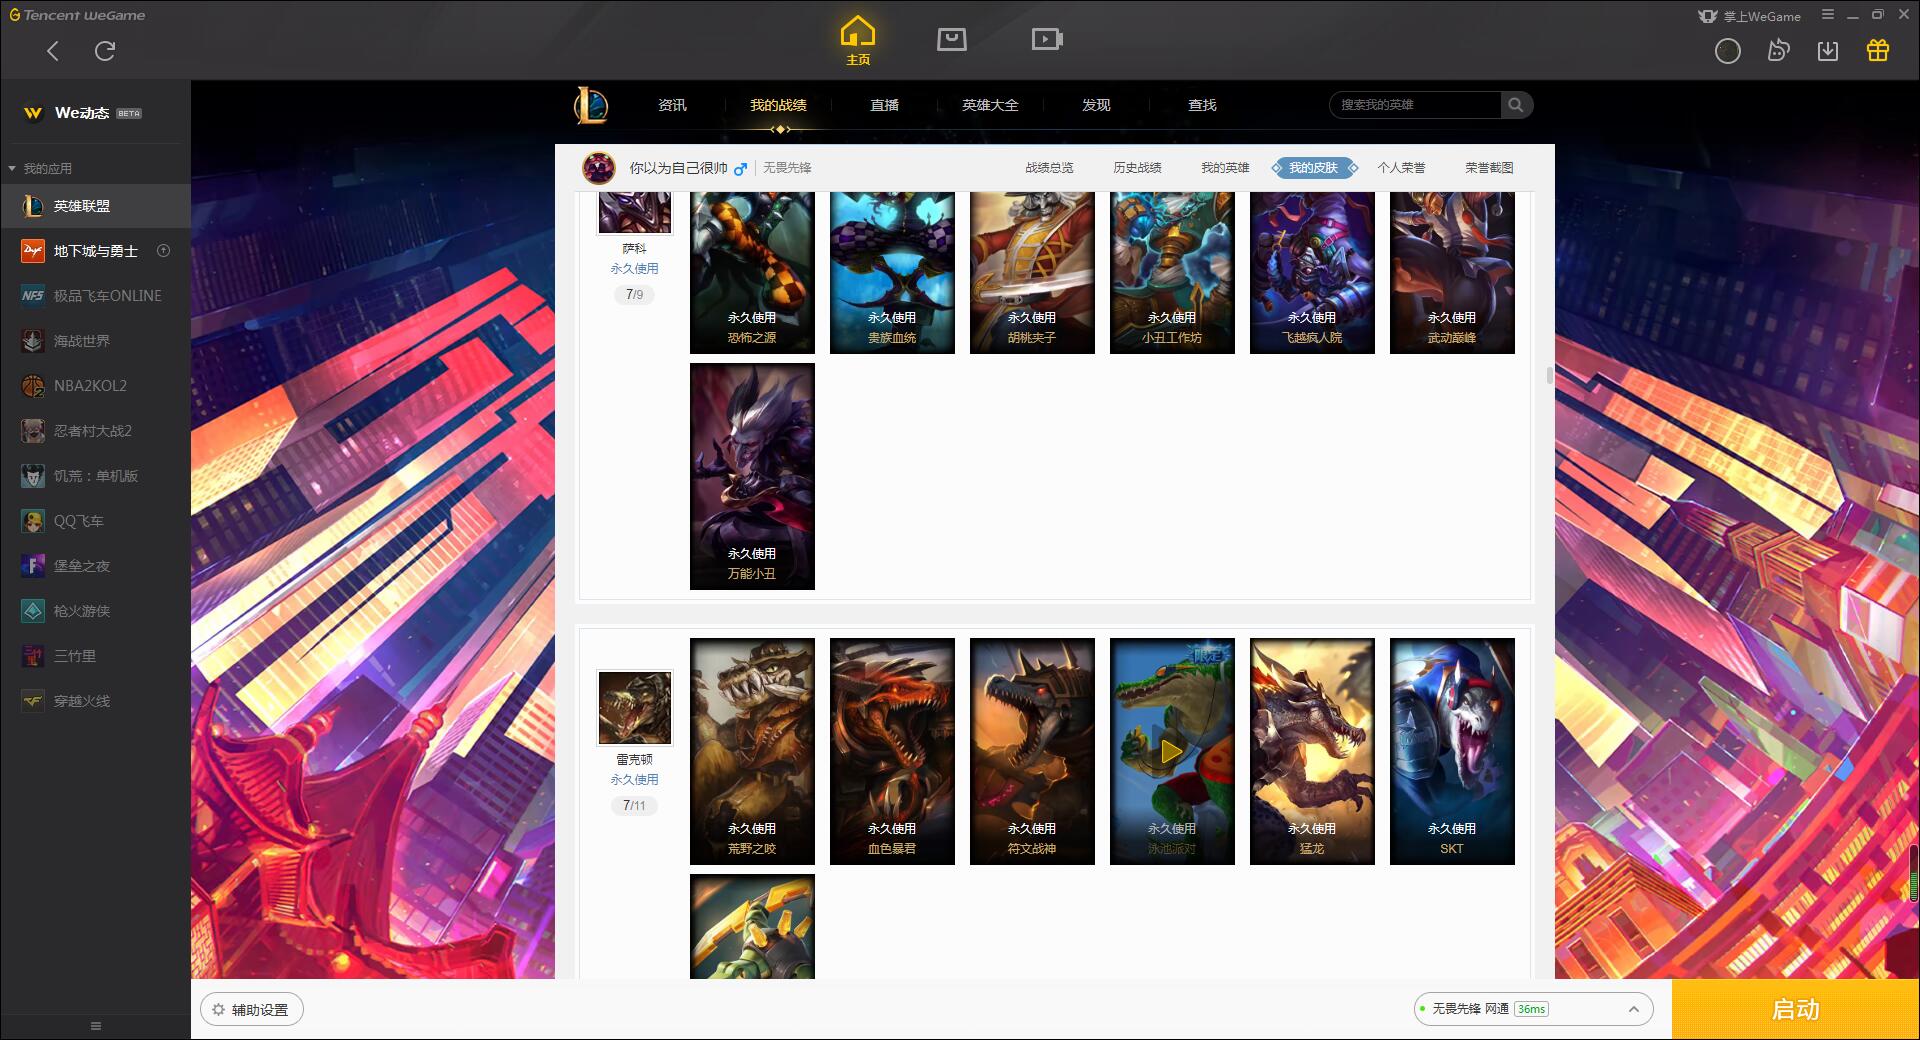This screenshot has width=1920, height=1040.
Task: Switch to 历史战绩 sub-tab
Action: pos(1137,168)
